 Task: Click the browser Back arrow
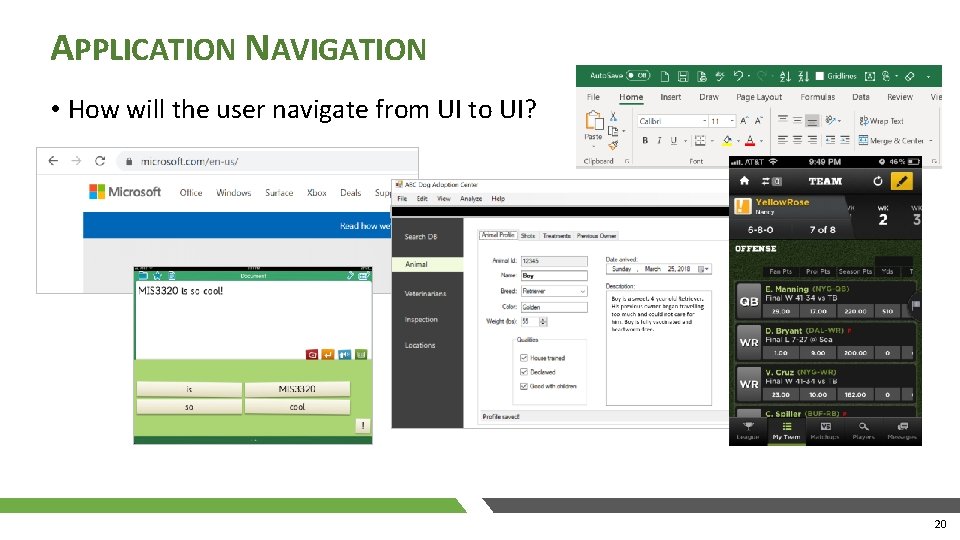point(53,161)
